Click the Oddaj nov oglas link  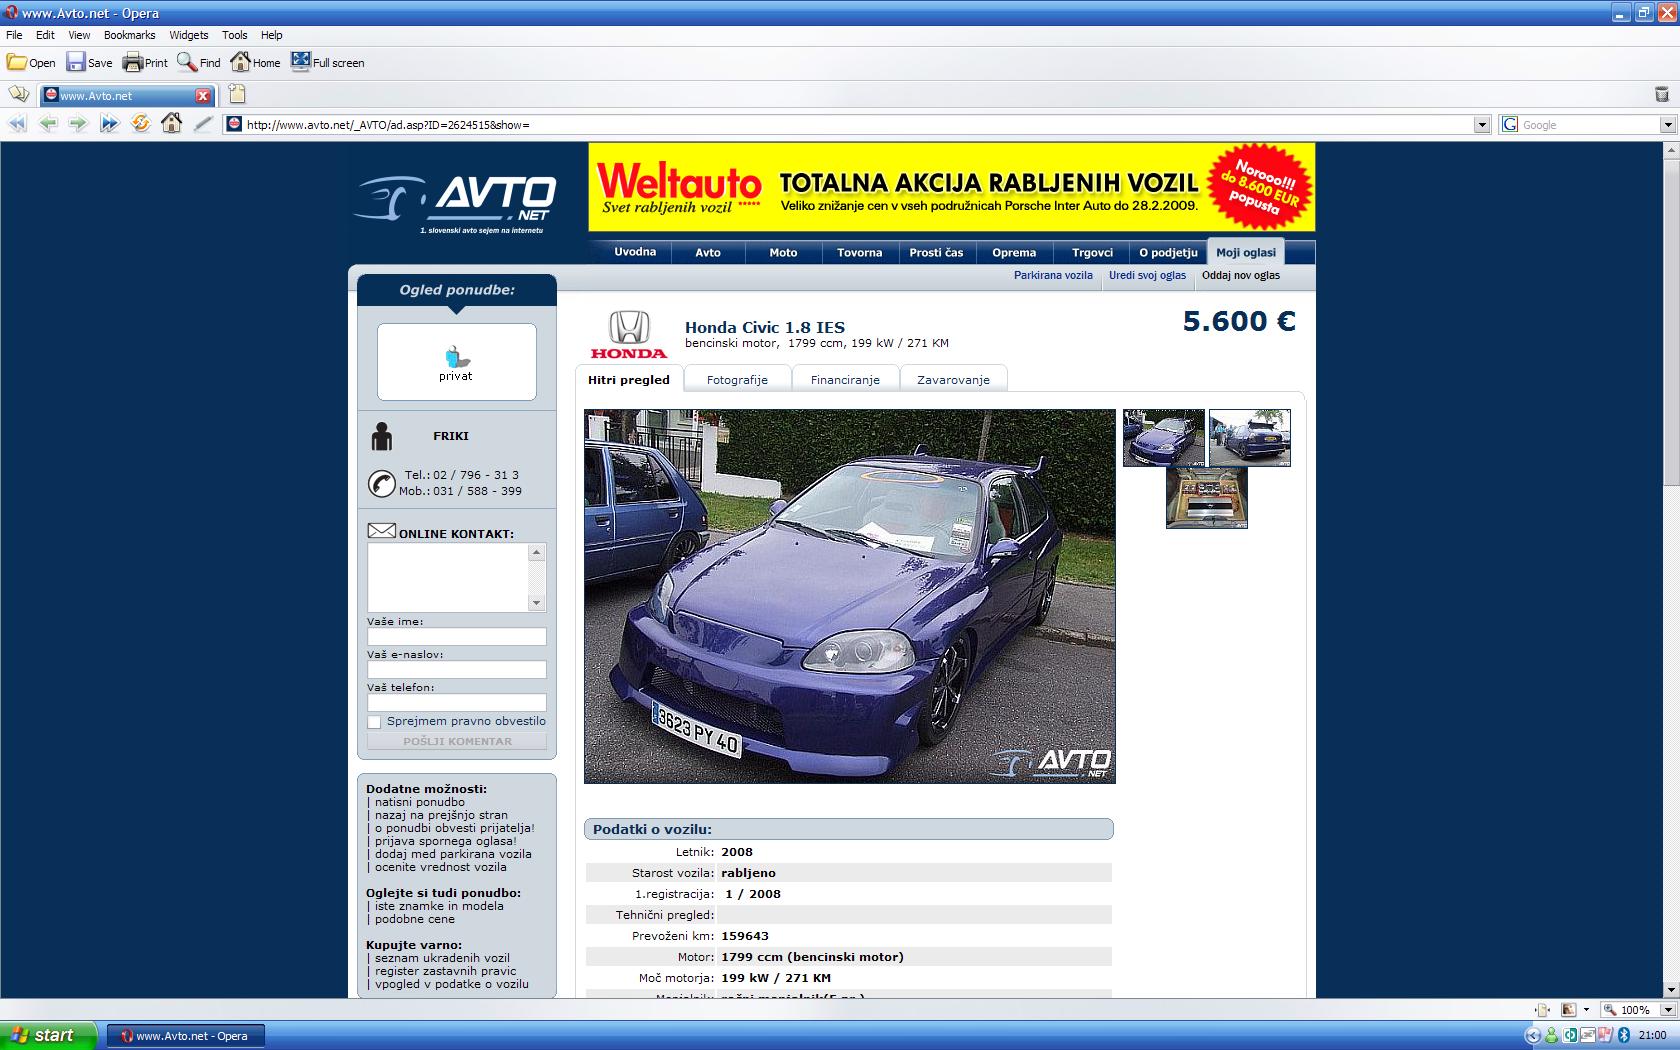tap(1241, 275)
